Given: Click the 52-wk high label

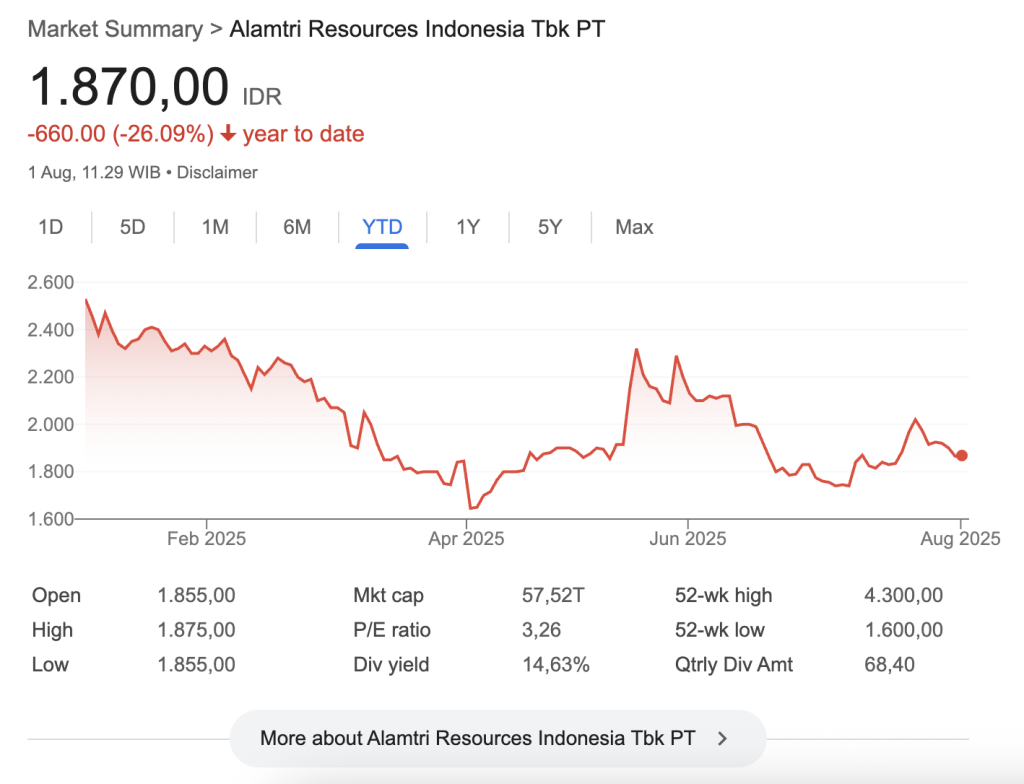Looking at the screenshot, I should (x=724, y=595).
